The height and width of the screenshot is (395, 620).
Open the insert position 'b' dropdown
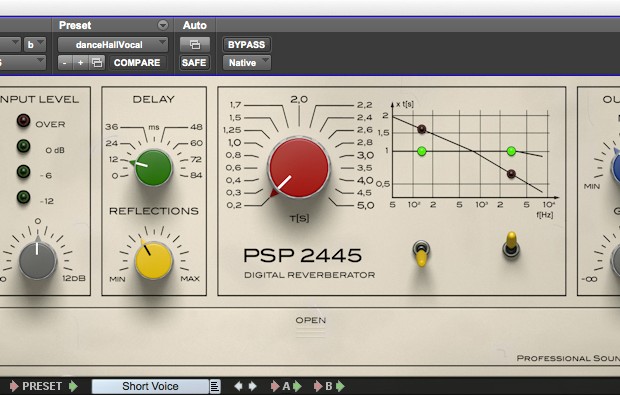click(x=35, y=45)
